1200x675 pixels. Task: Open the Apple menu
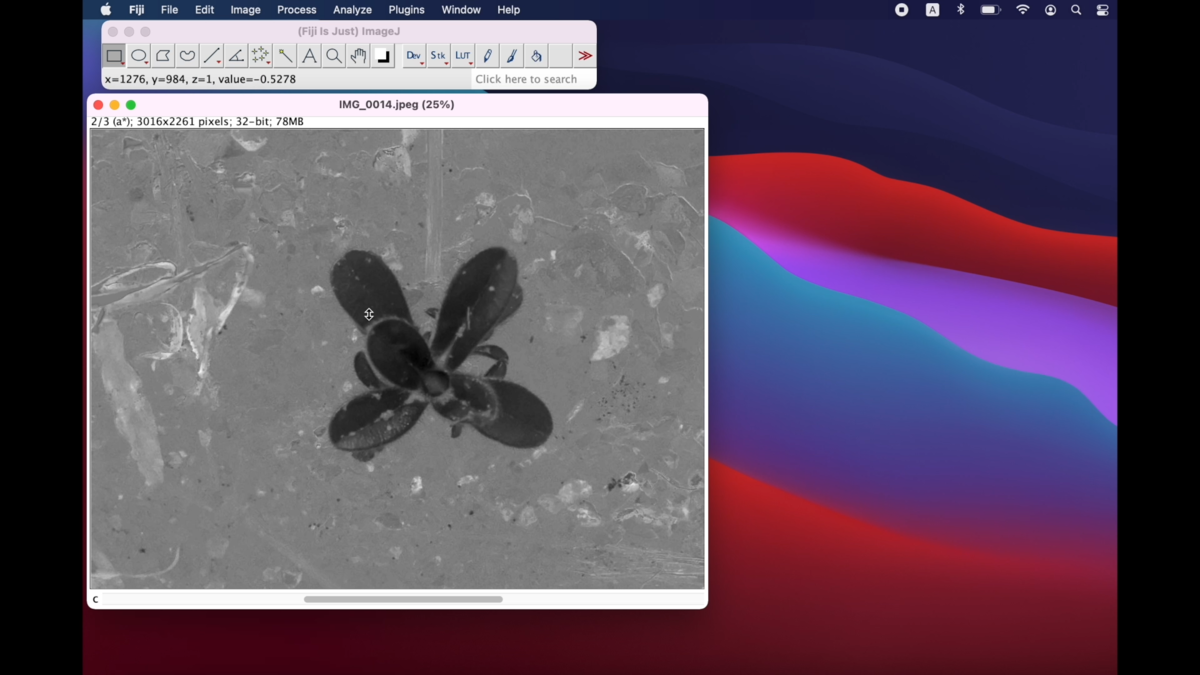106,10
